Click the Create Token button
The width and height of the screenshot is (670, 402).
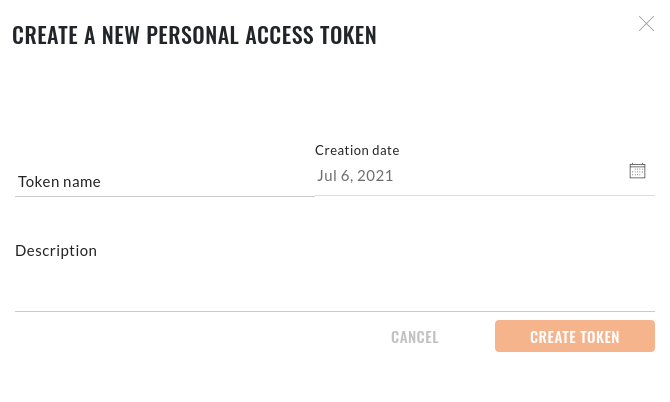tap(574, 337)
